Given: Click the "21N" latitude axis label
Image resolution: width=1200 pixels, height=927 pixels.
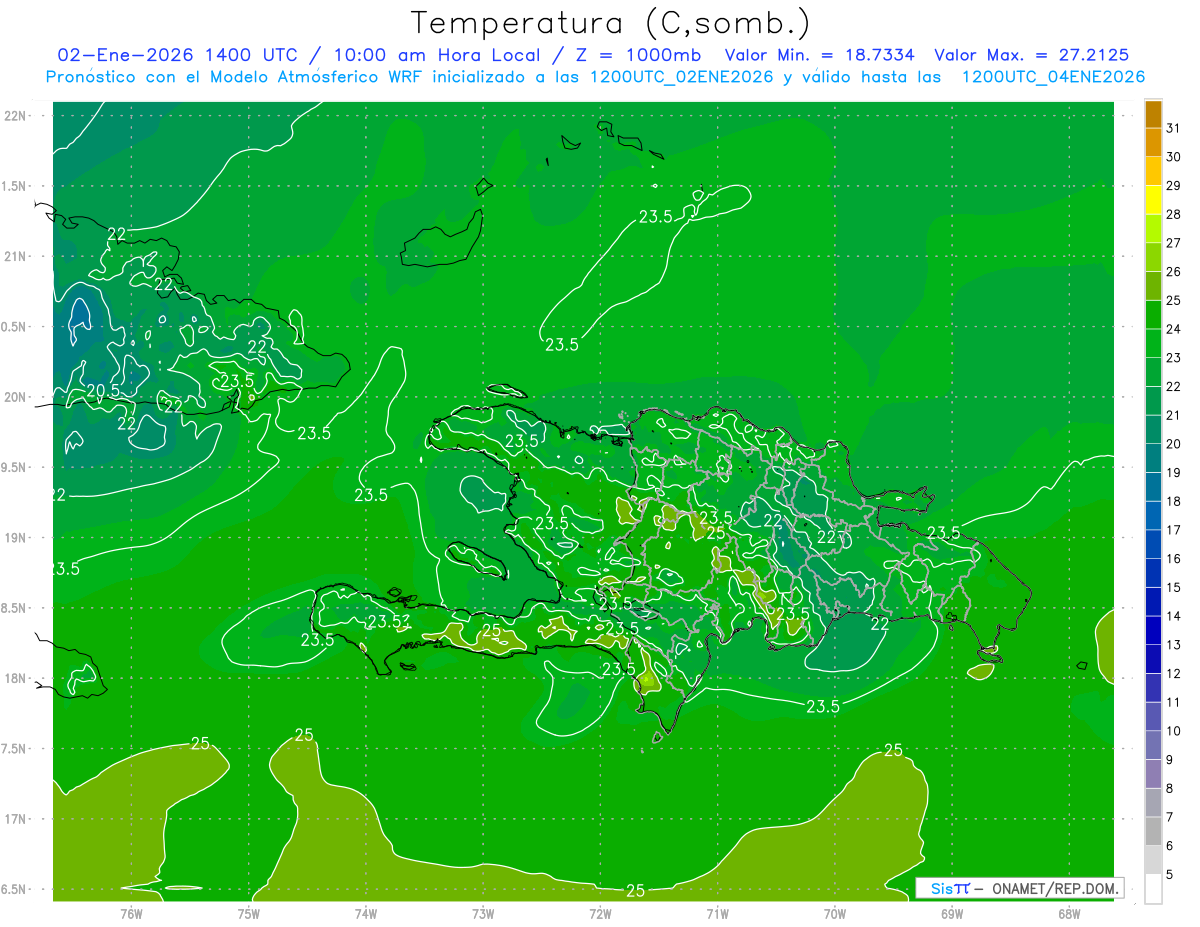Looking at the screenshot, I should click(x=15, y=256).
